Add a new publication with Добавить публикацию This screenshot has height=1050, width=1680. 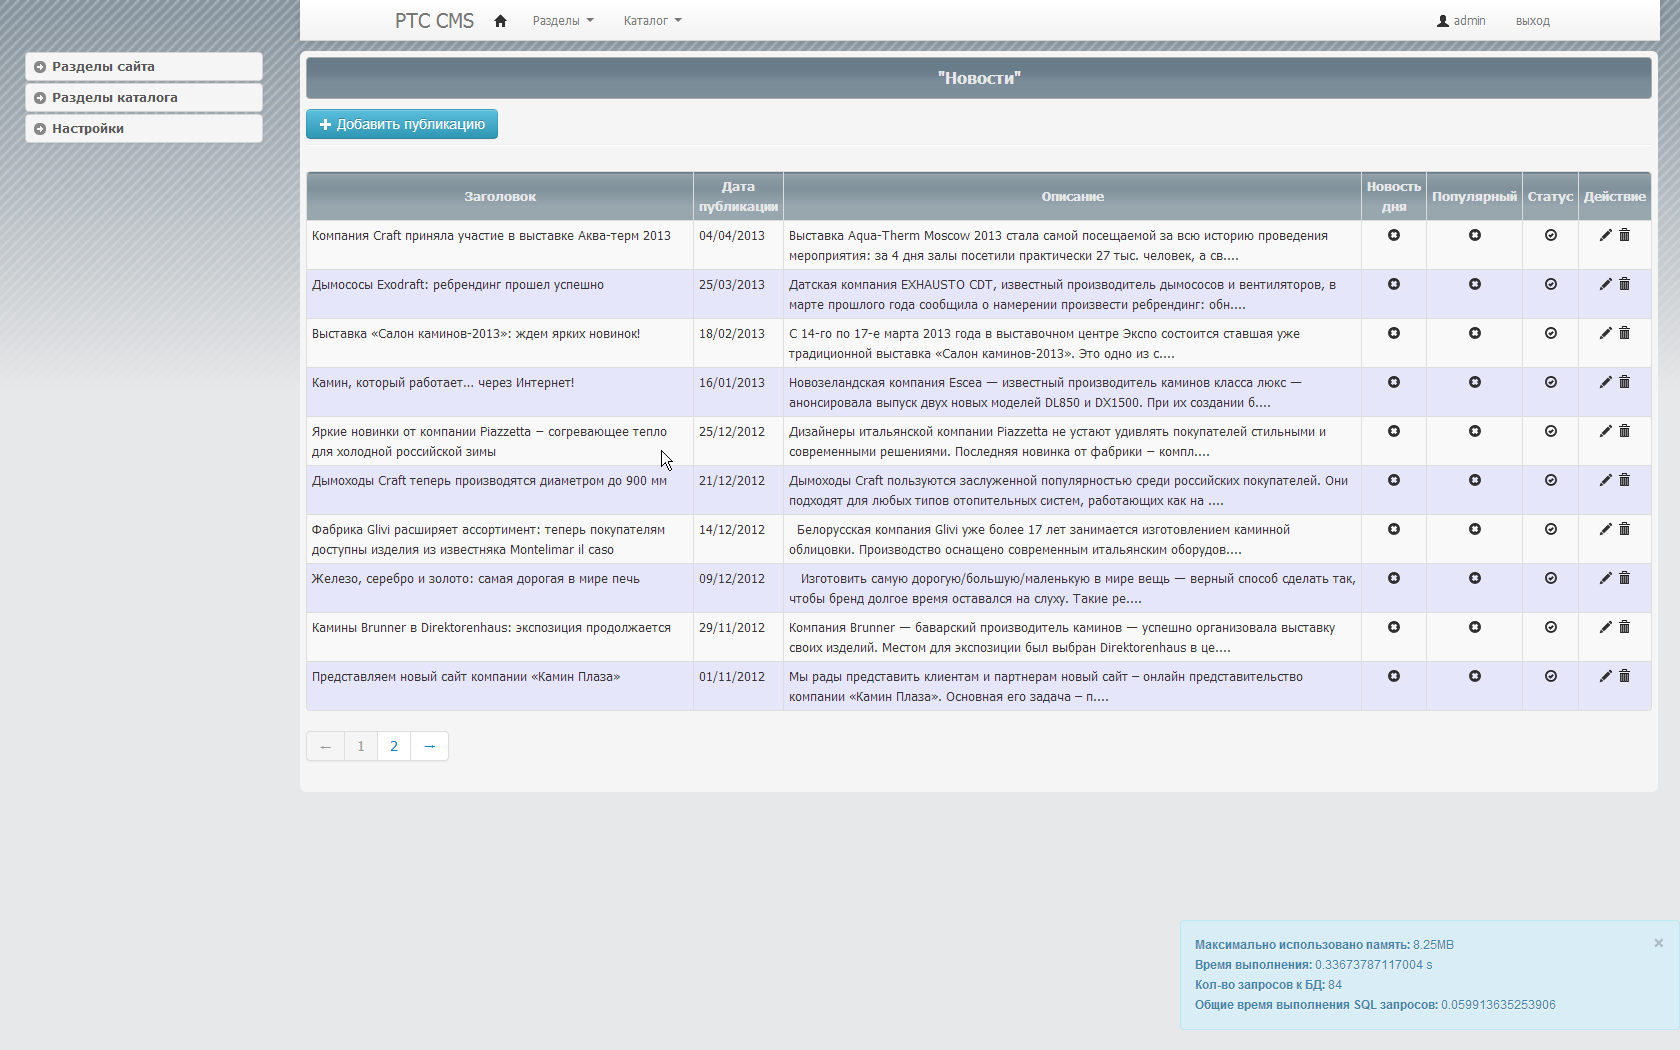pyautogui.click(x=402, y=124)
